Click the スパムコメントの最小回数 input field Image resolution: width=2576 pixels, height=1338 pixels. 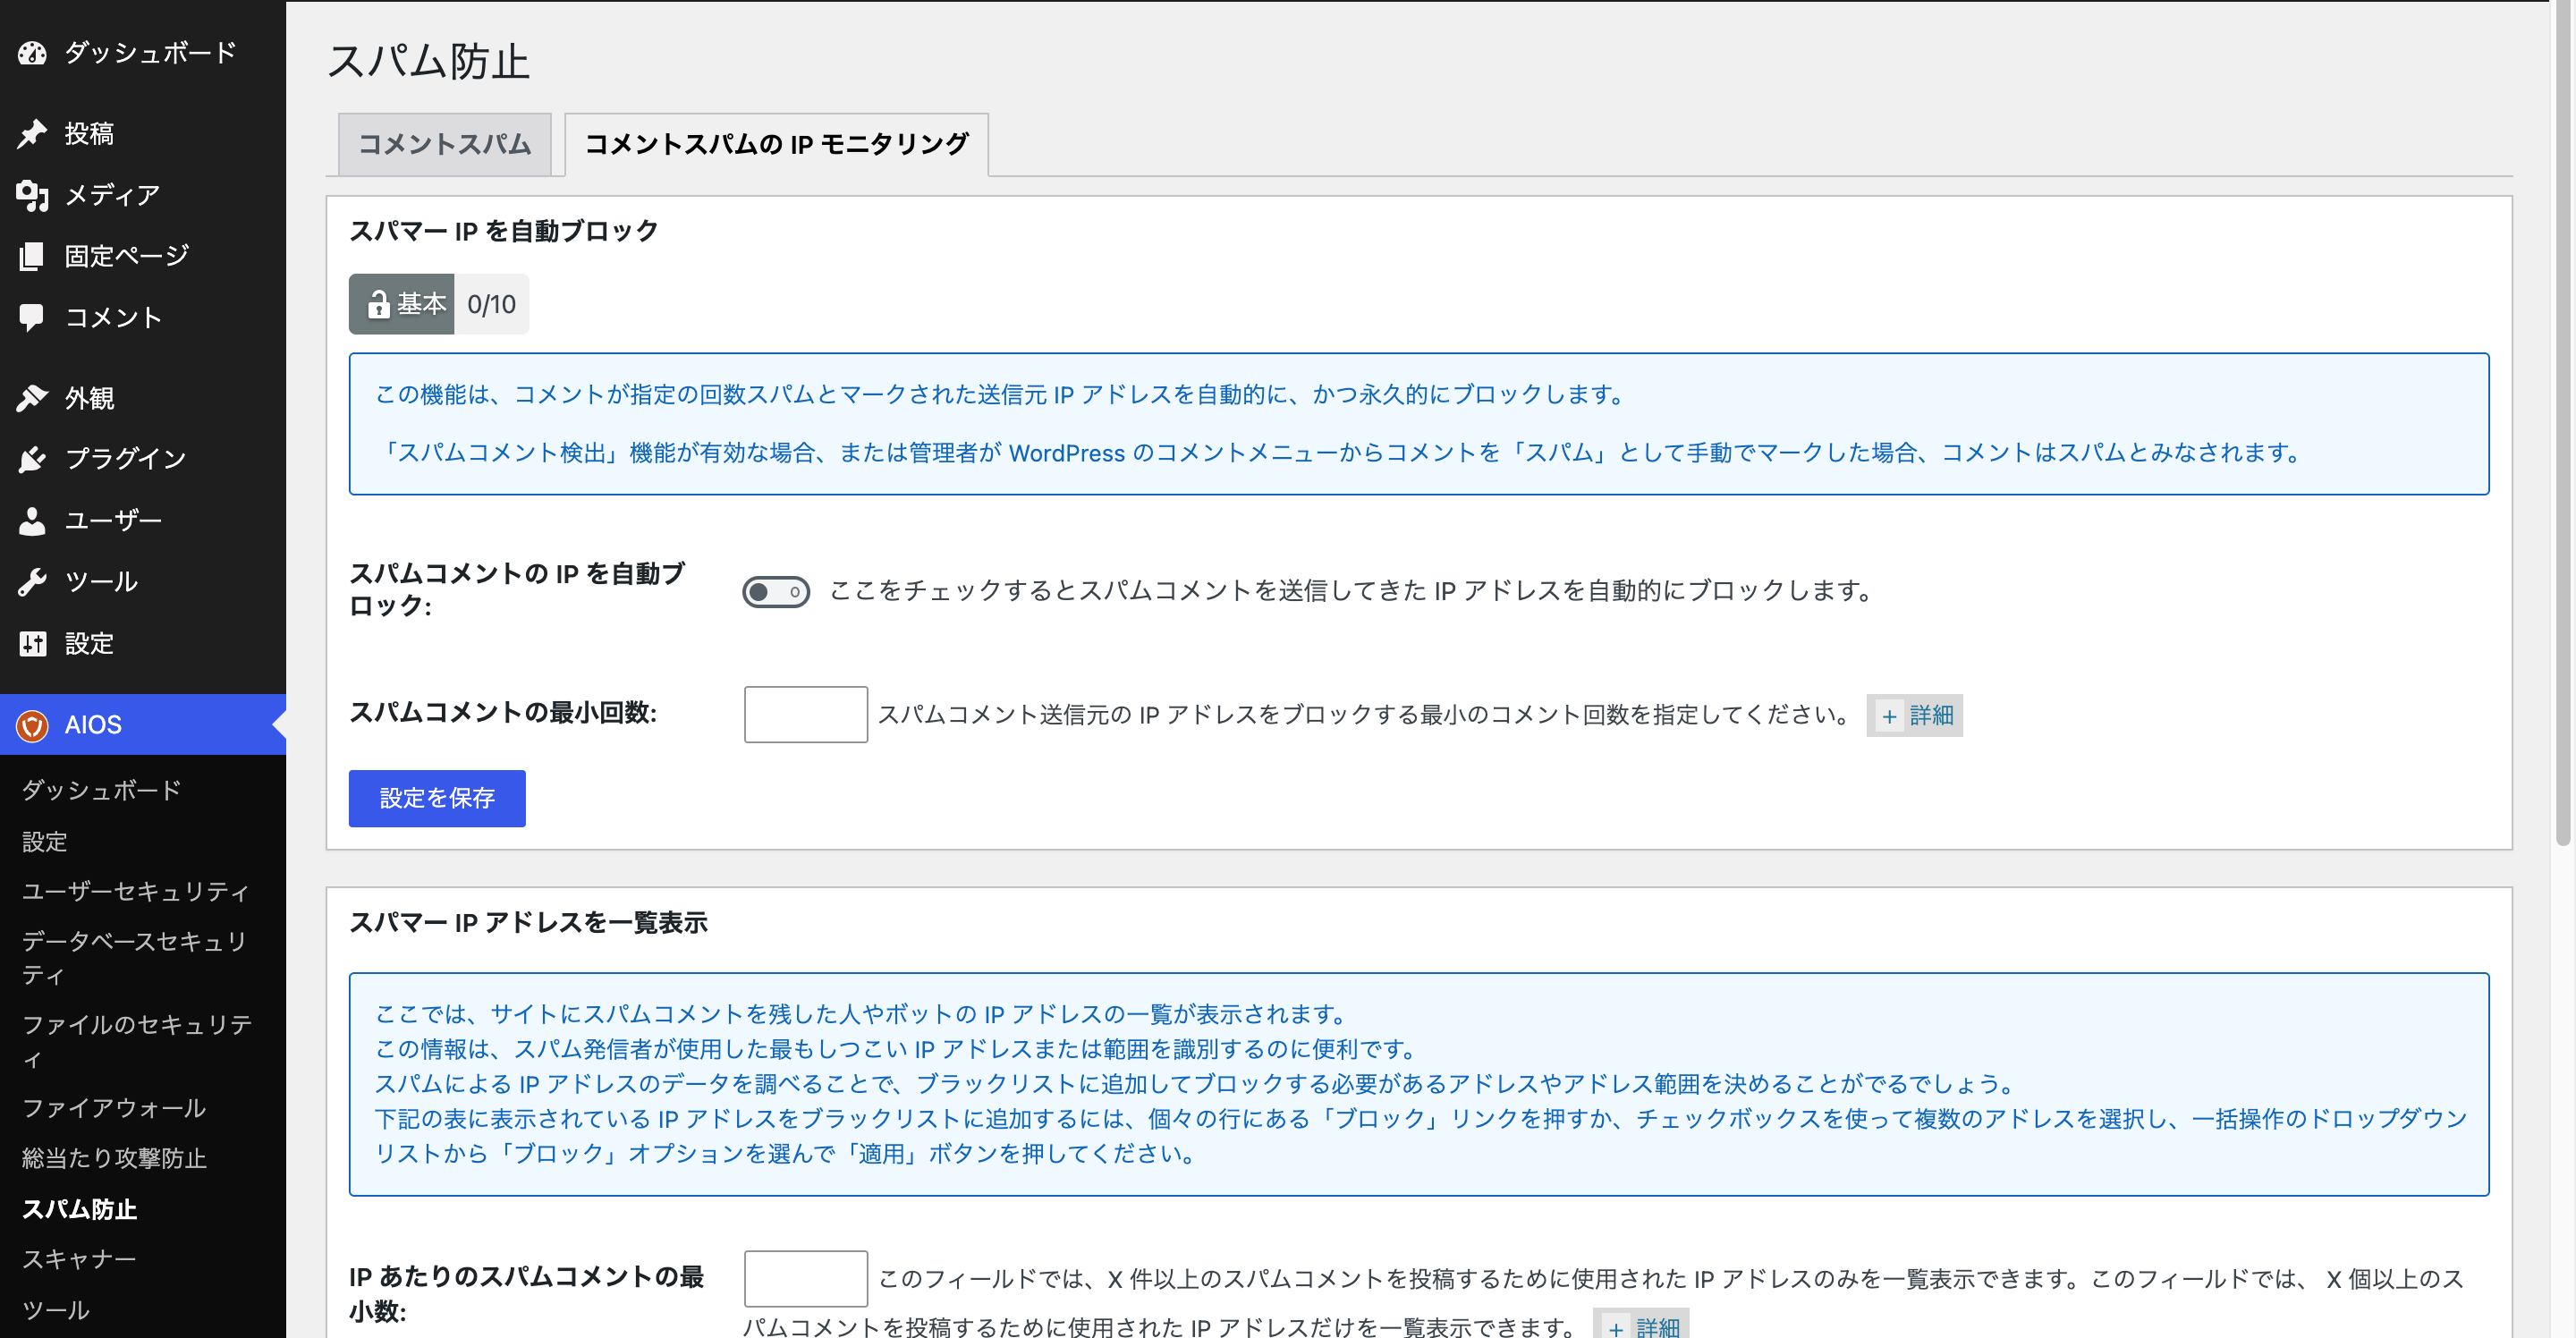805,714
